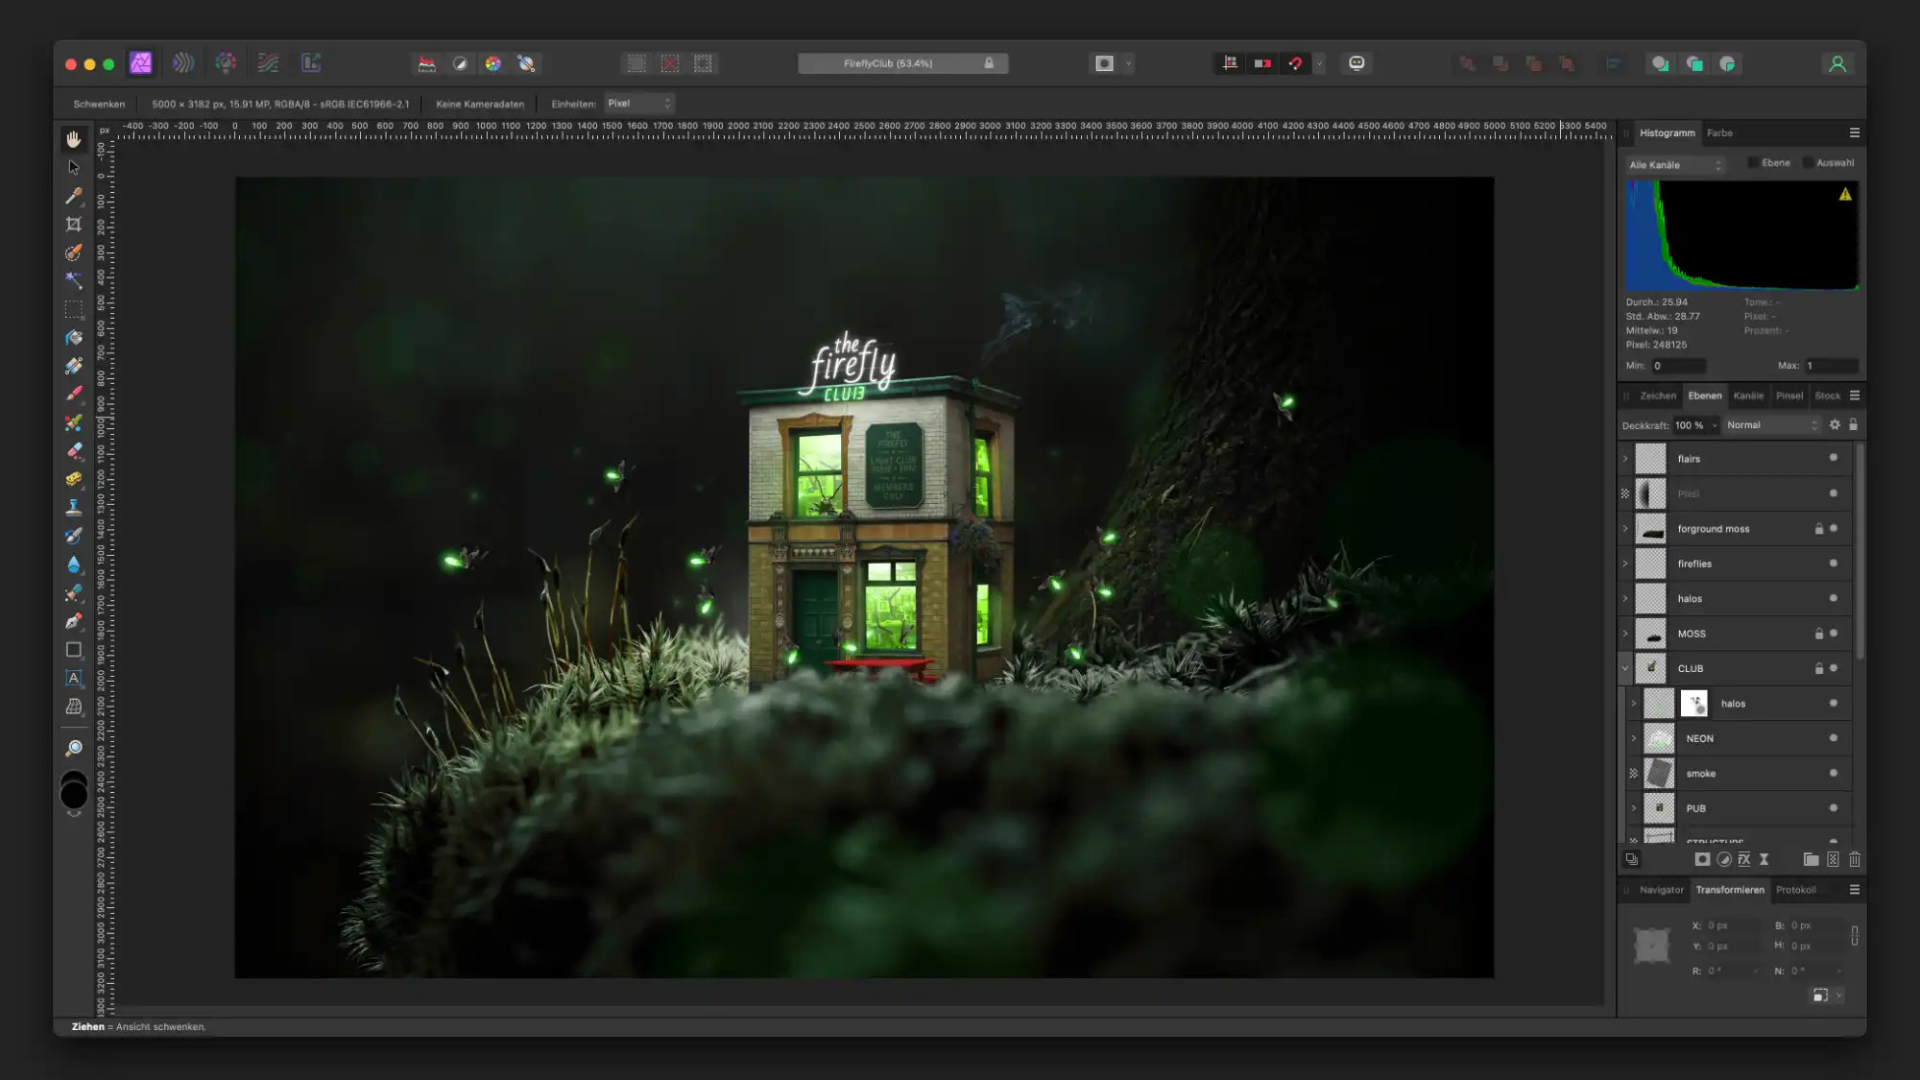
Task: Collapse the CLUB layer group
Action: (x=1626, y=668)
